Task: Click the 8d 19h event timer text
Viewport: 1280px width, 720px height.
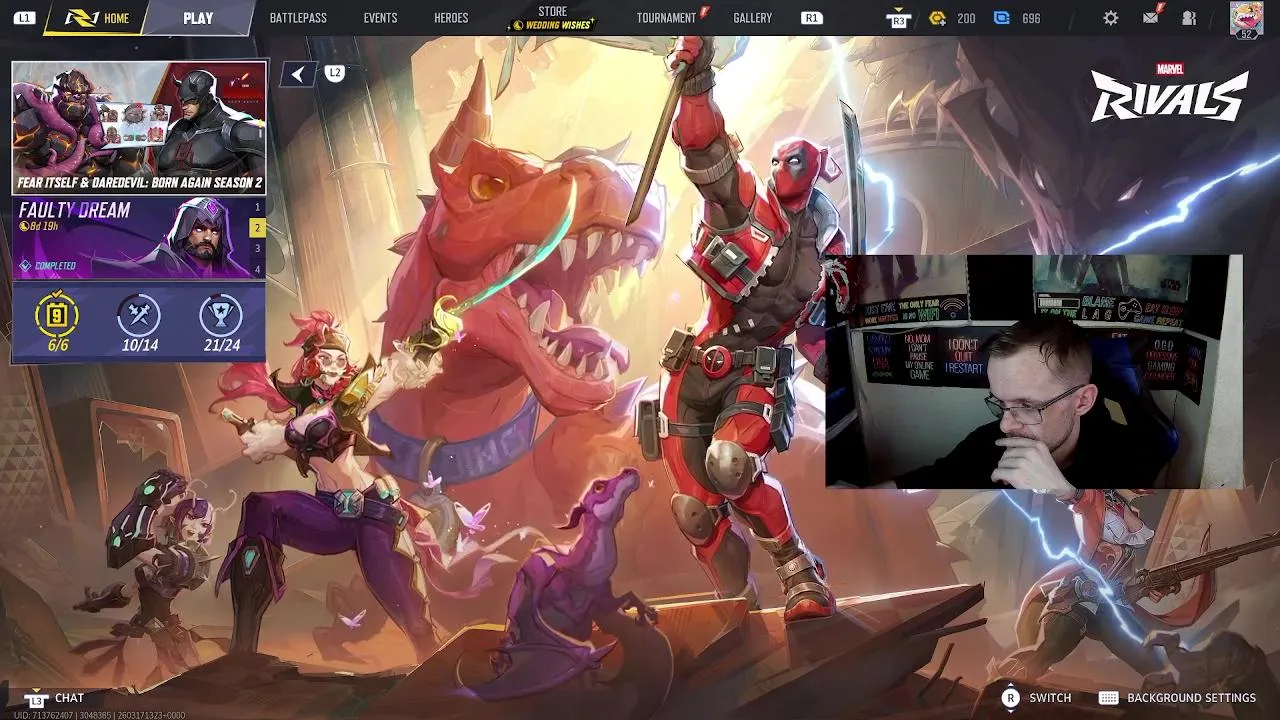Action: coord(44,227)
